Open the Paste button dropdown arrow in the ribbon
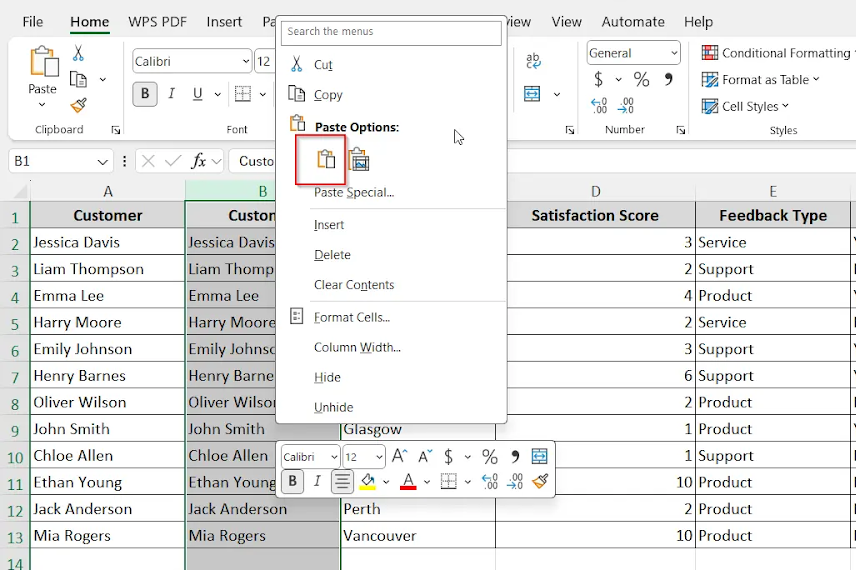 pyautogui.click(x=42, y=104)
